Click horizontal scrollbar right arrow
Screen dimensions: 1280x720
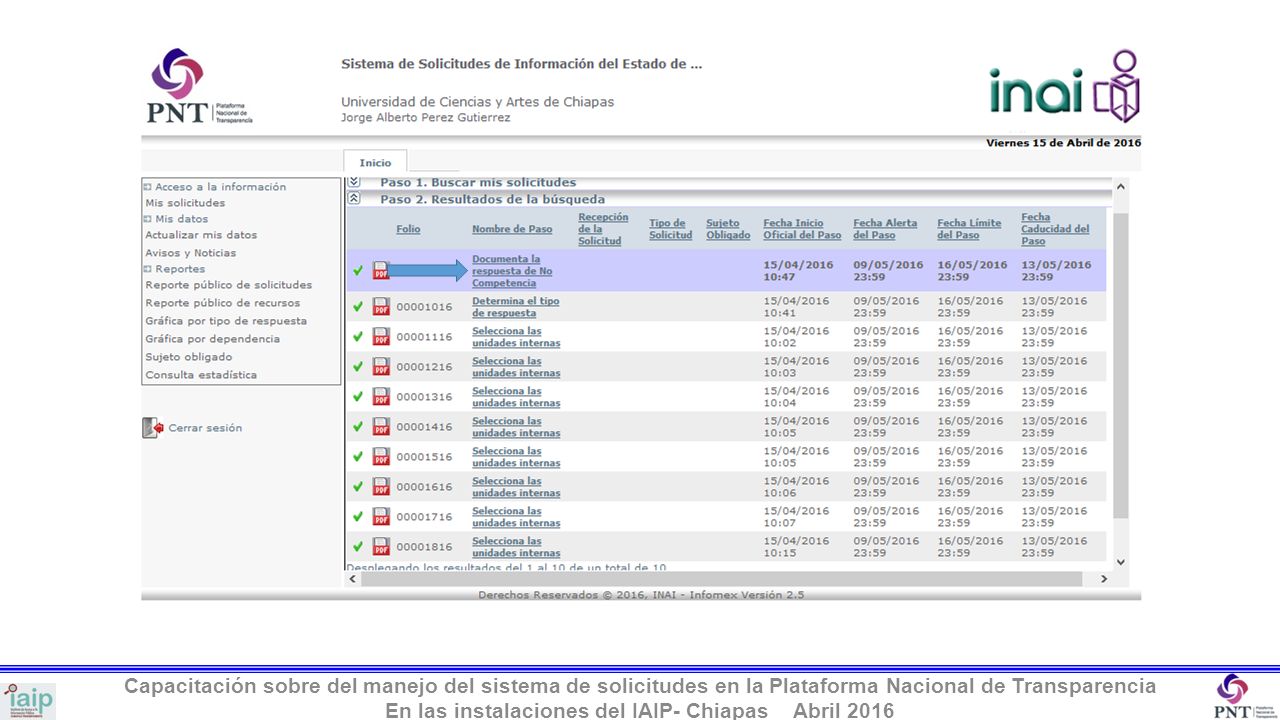click(x=1104, y=579)
